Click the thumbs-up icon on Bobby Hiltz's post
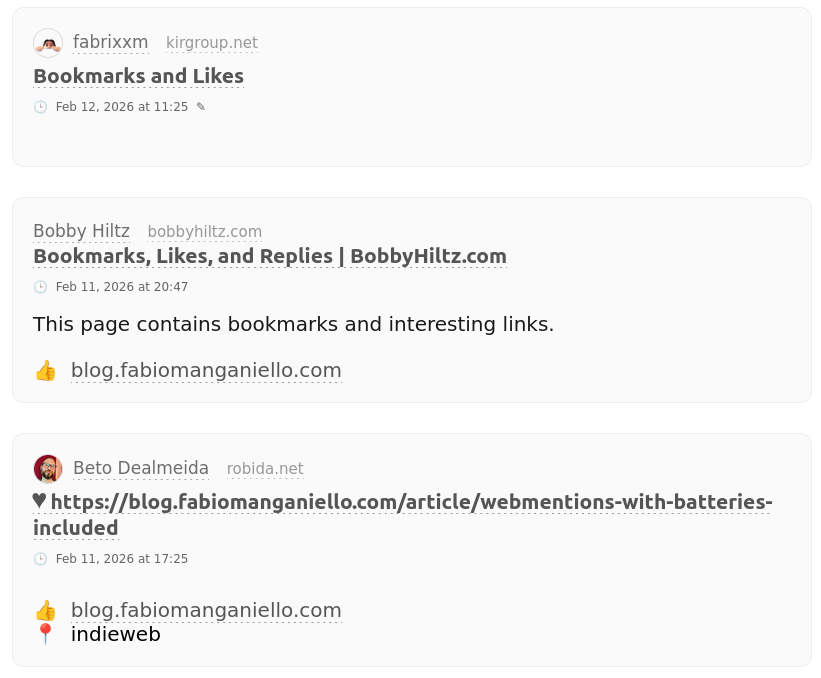 [x=45, y=370]
